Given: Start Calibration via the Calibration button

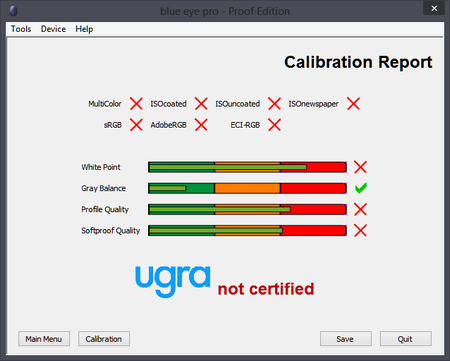Looking at the screenshot, I should click(x=104, y=339).
